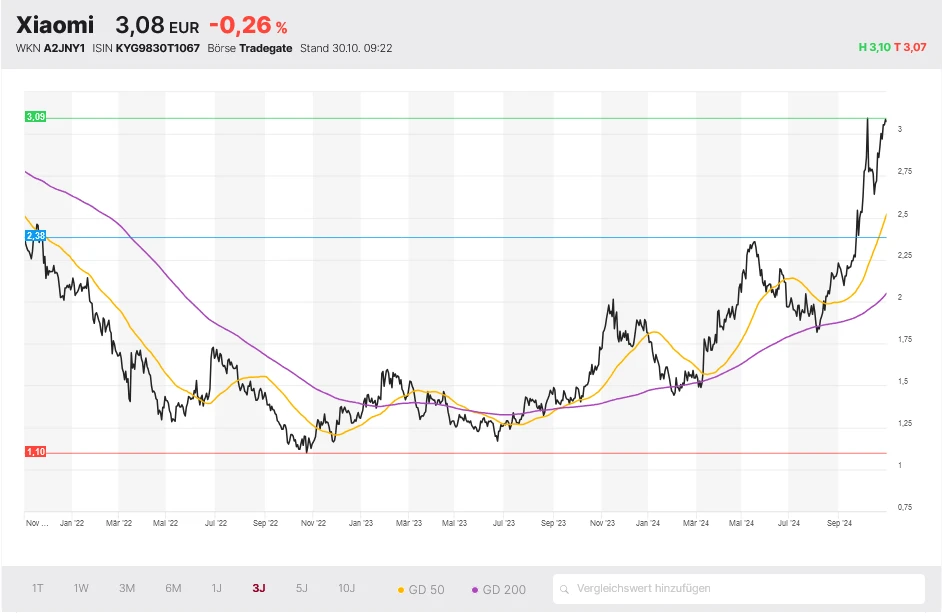Click the green 3,09 high price marker

(x=35, y=117)
